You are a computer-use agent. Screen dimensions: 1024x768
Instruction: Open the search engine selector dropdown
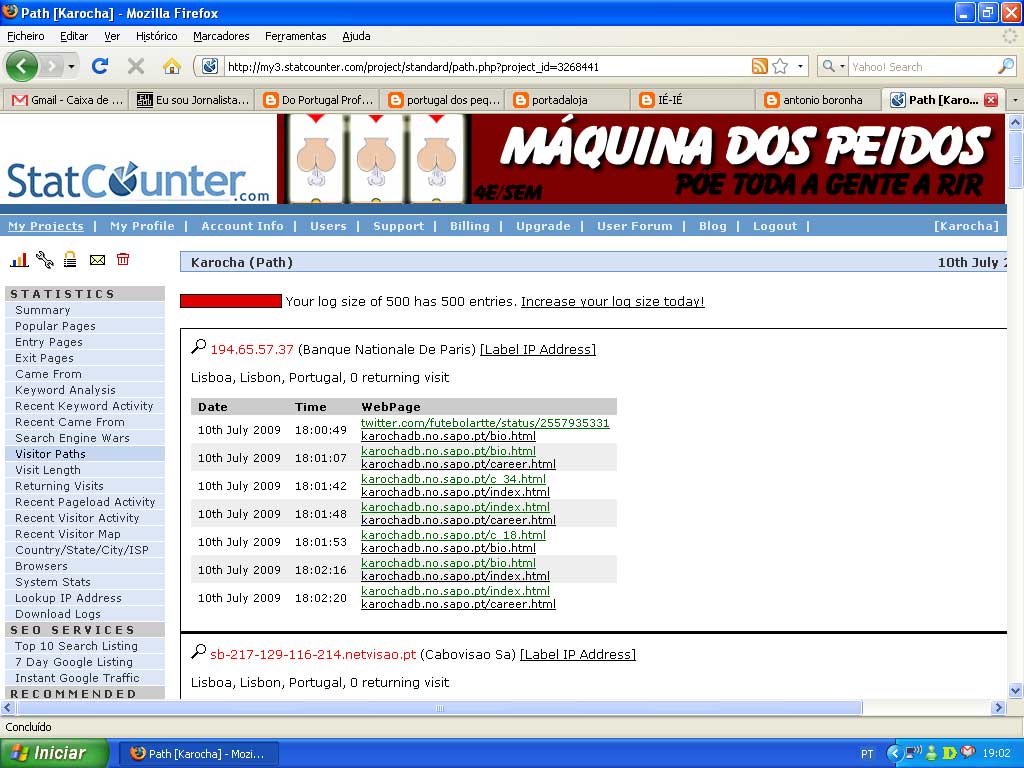(832, 66)
